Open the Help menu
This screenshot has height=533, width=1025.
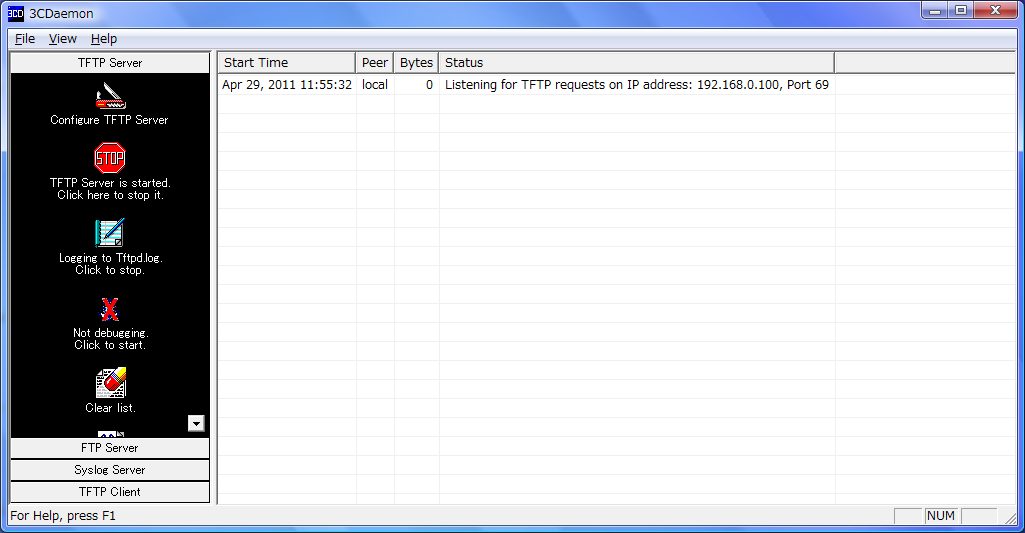[104, 39]
